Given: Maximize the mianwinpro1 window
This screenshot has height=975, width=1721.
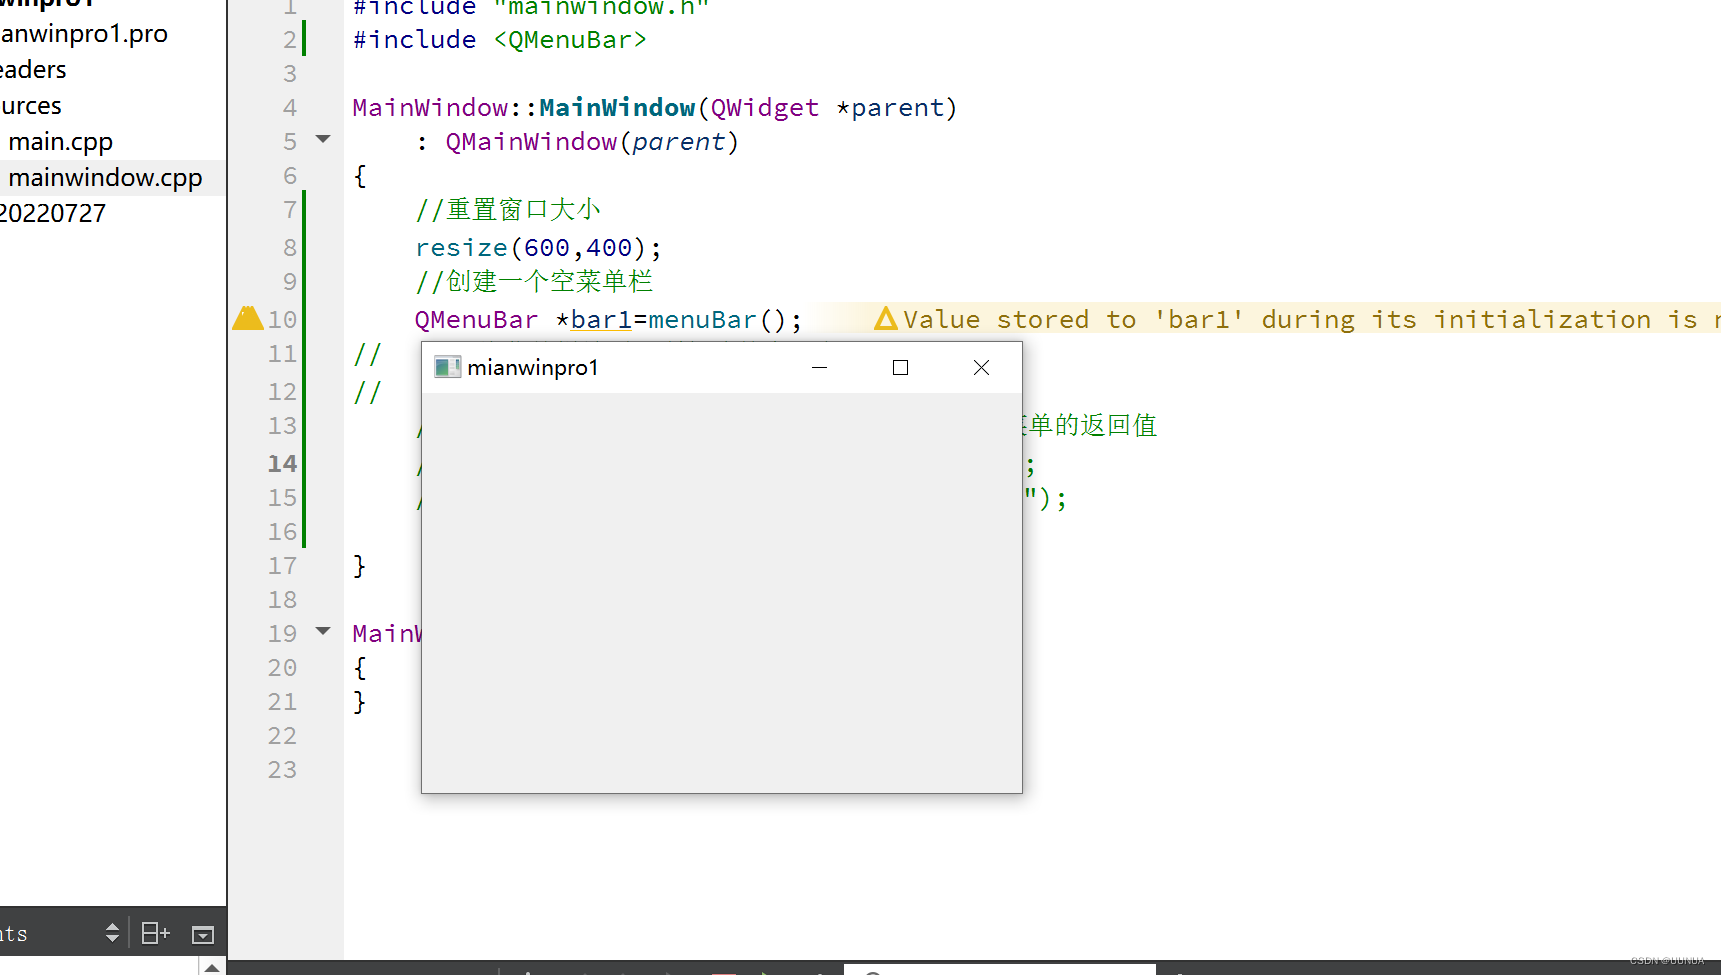Looking at the screenshot, I should coord(900,367).
